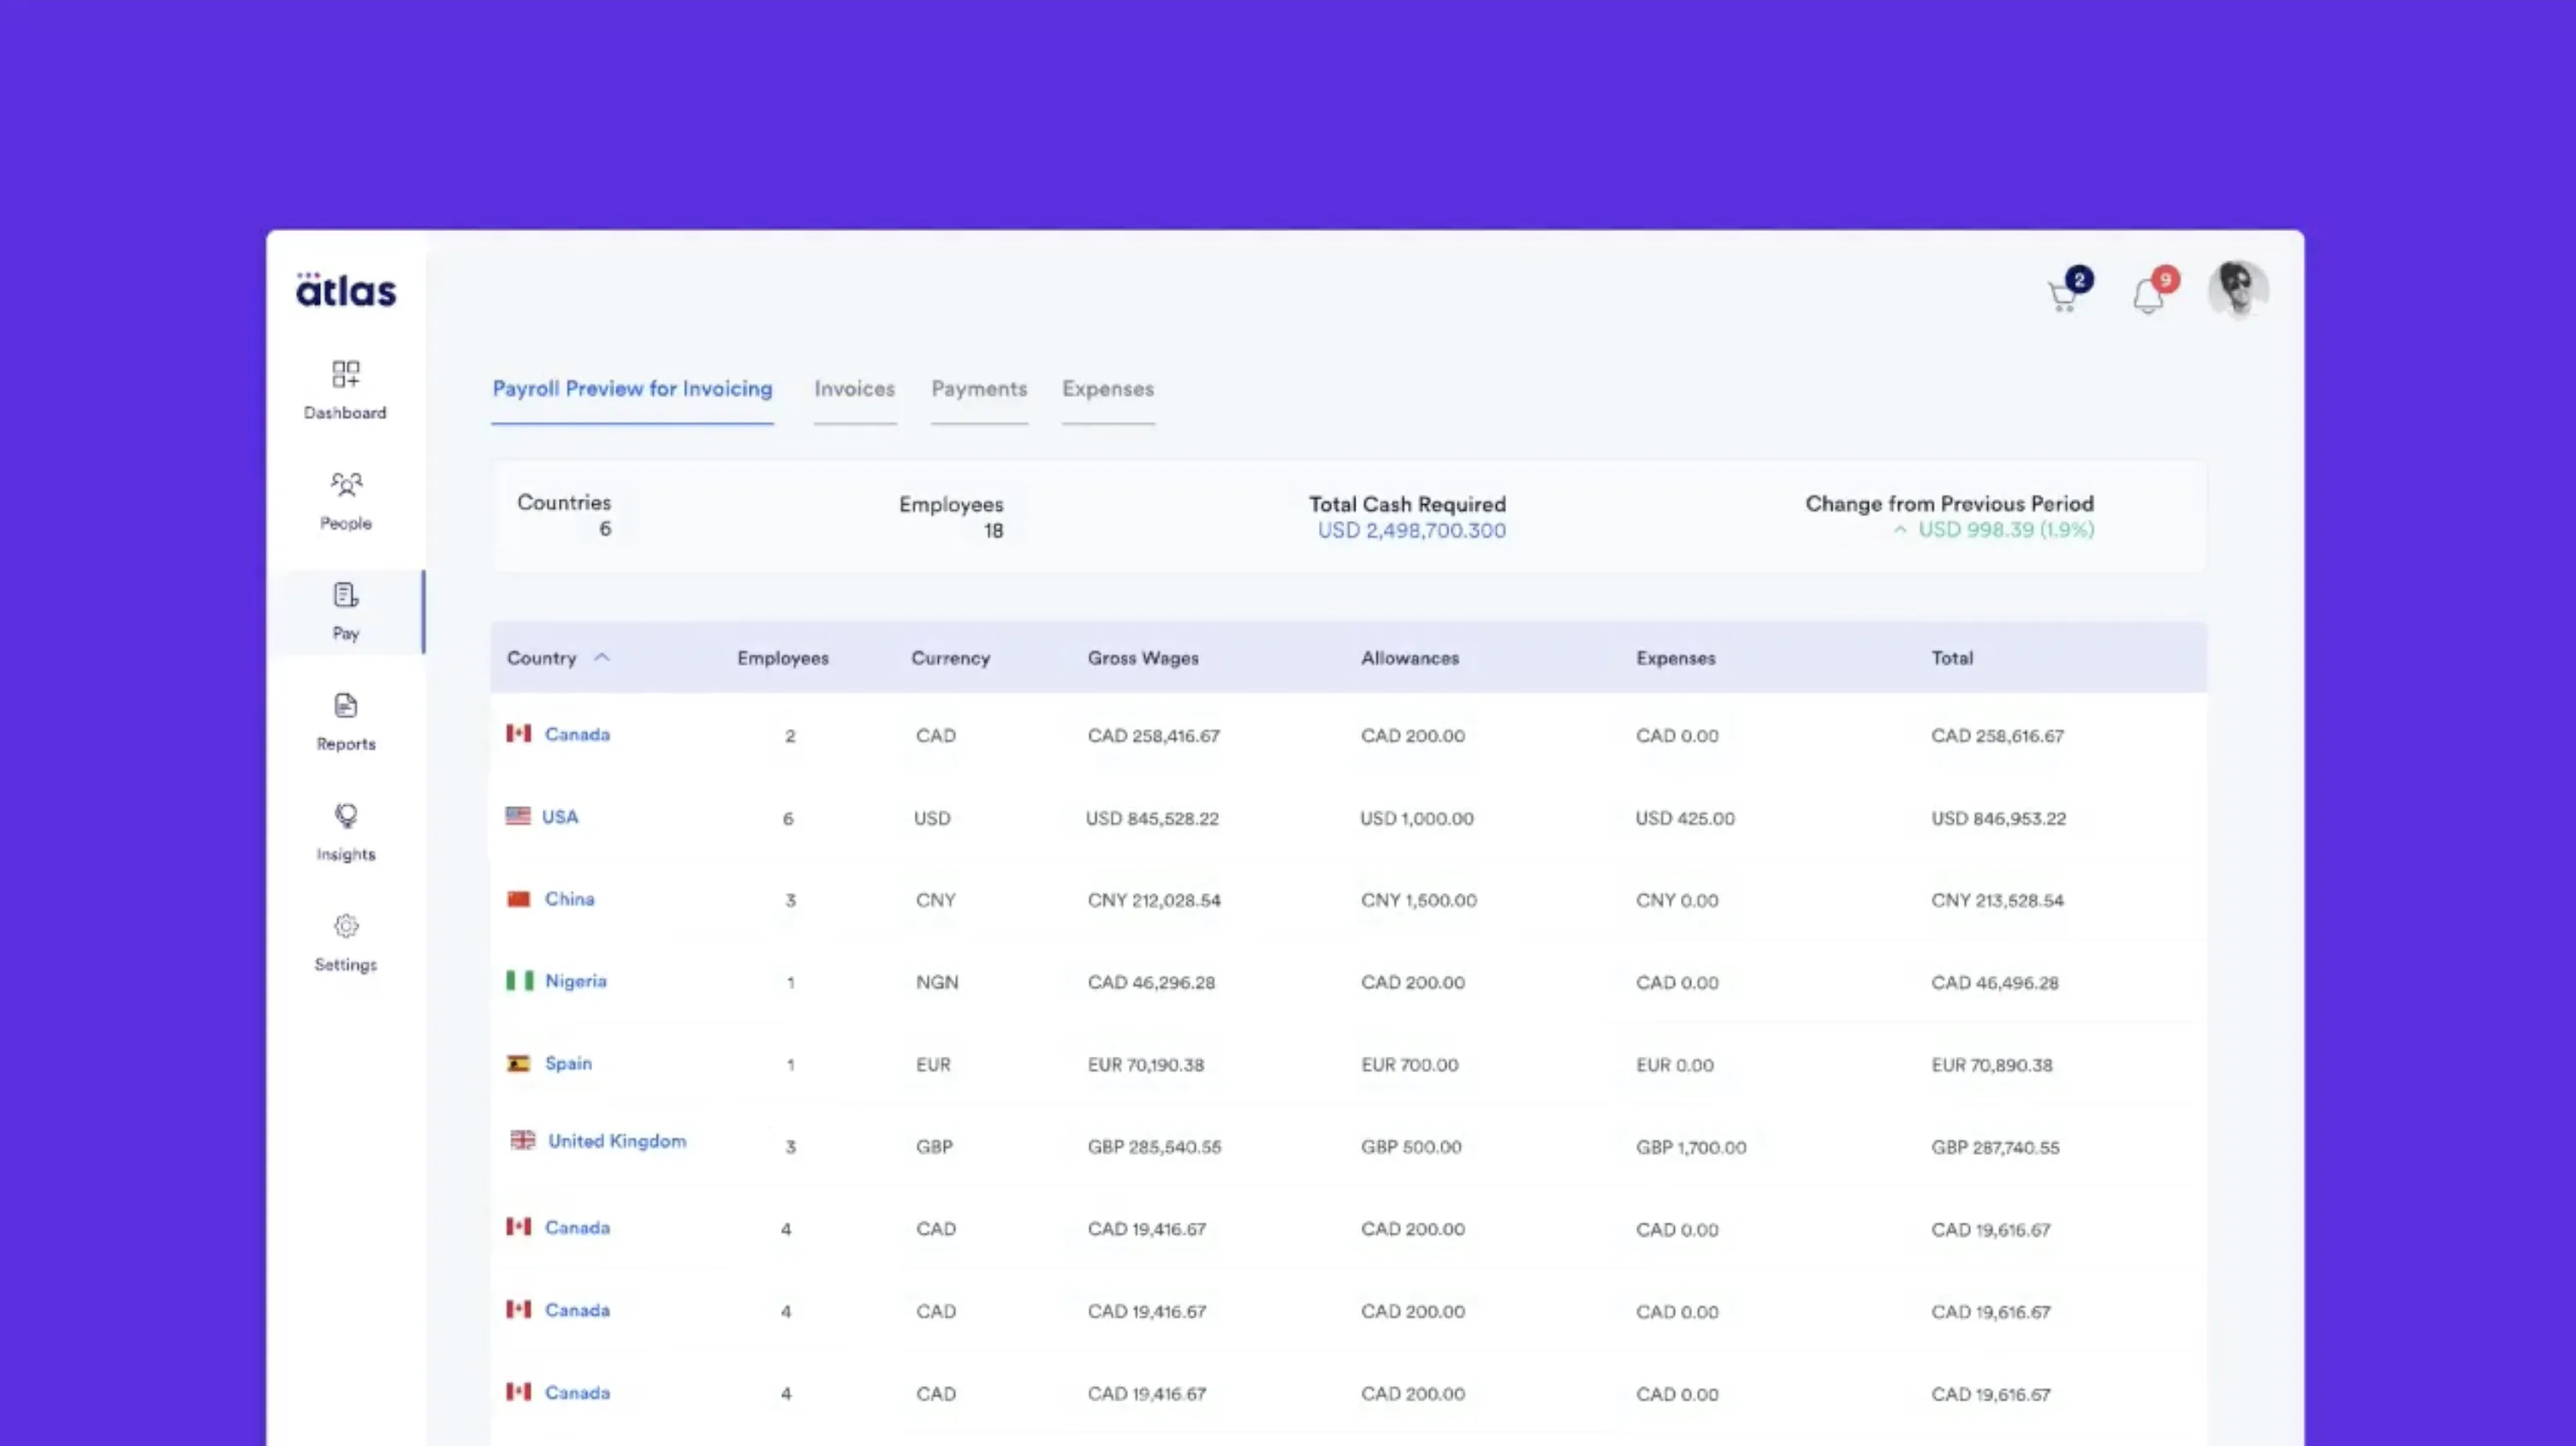
Task: Click the atlas logo
Action: 346,289
